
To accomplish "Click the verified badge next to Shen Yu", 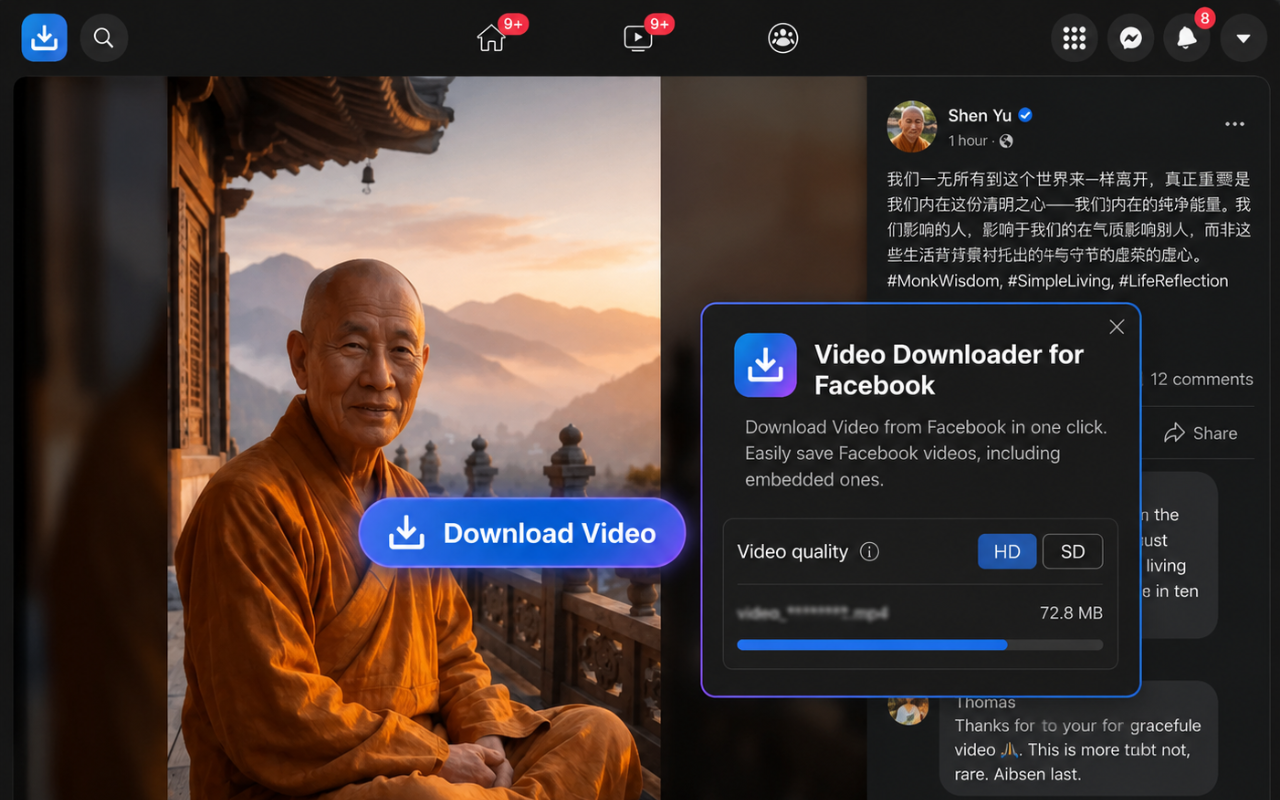I will coord(1025,116).
